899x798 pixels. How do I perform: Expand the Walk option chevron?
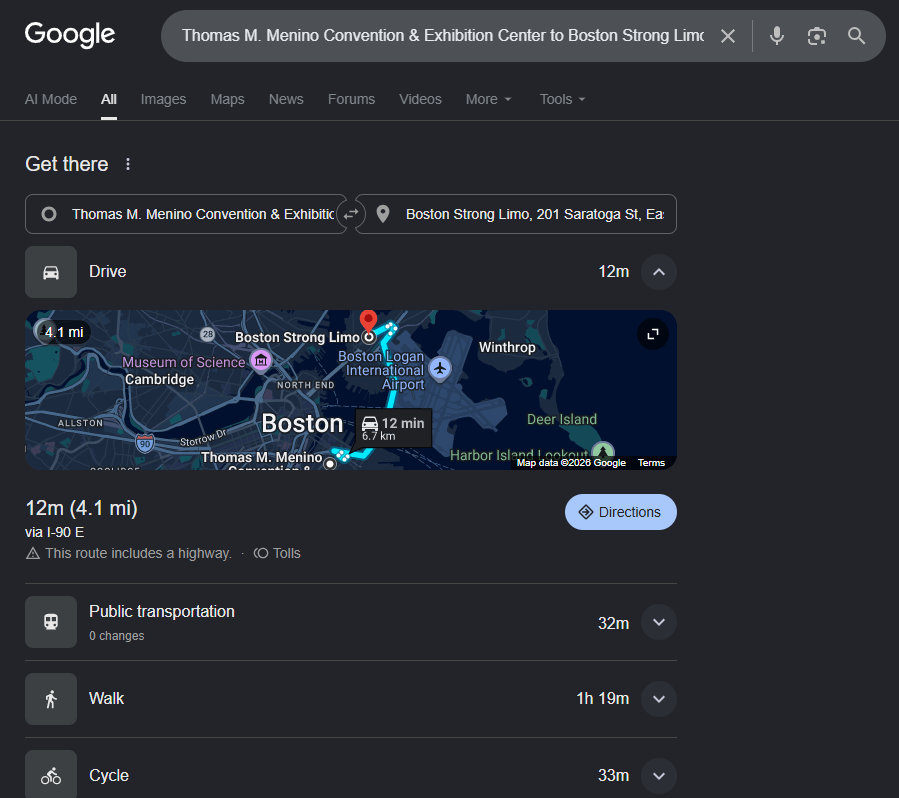pyautogui.click(x=659, y=699)
